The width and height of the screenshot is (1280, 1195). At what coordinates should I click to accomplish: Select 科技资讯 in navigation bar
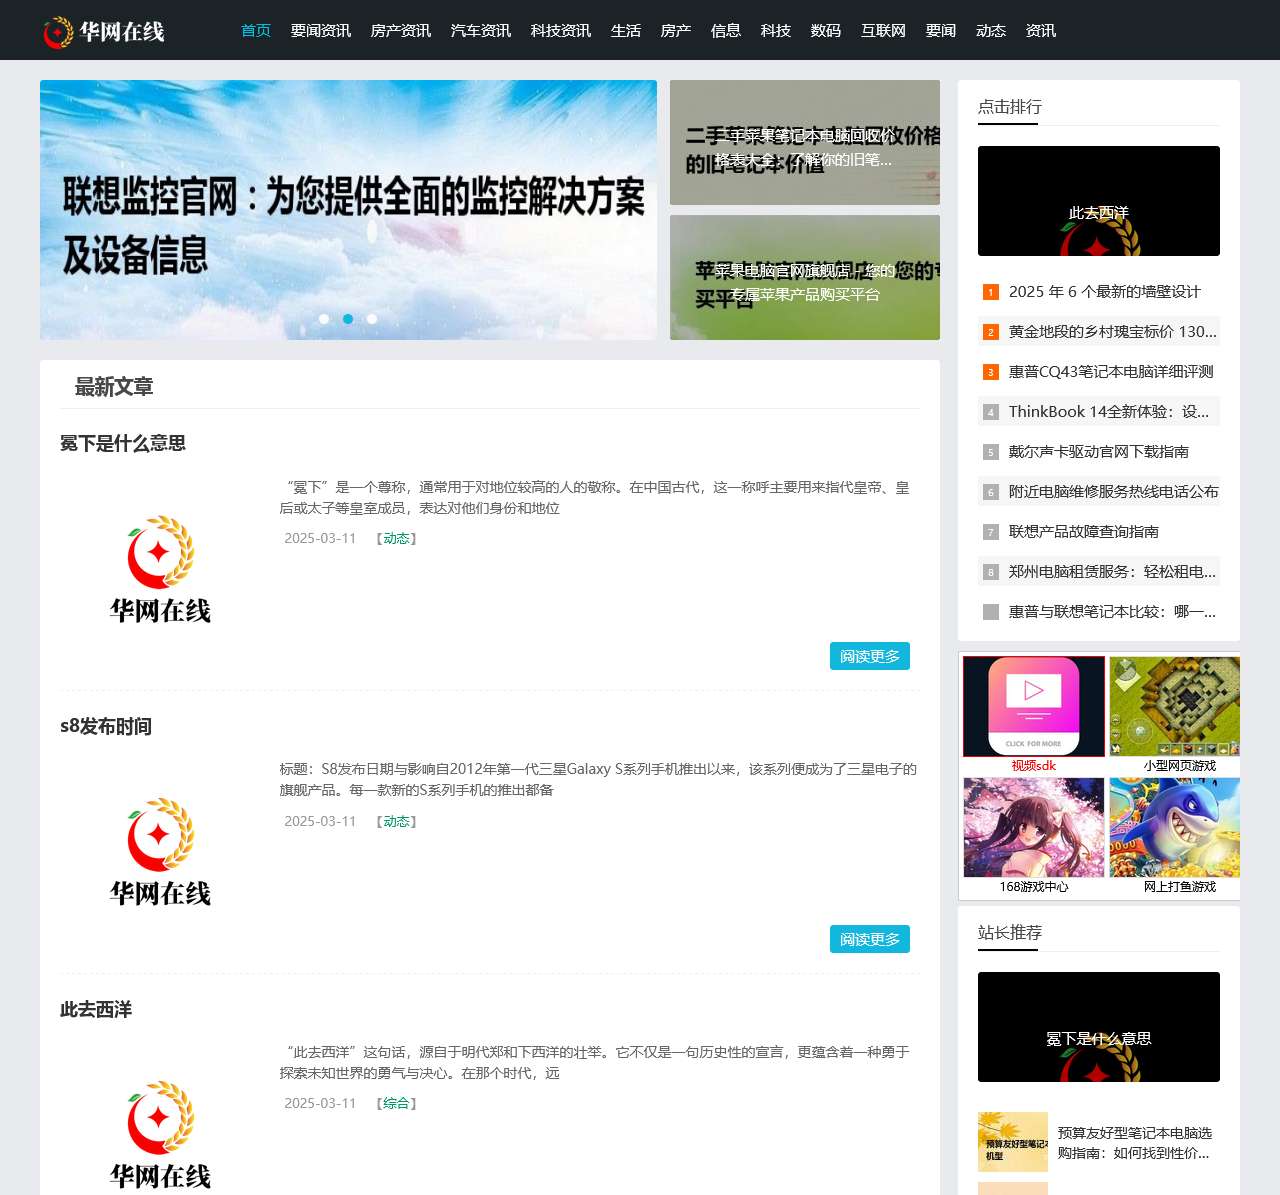[561, 31]
